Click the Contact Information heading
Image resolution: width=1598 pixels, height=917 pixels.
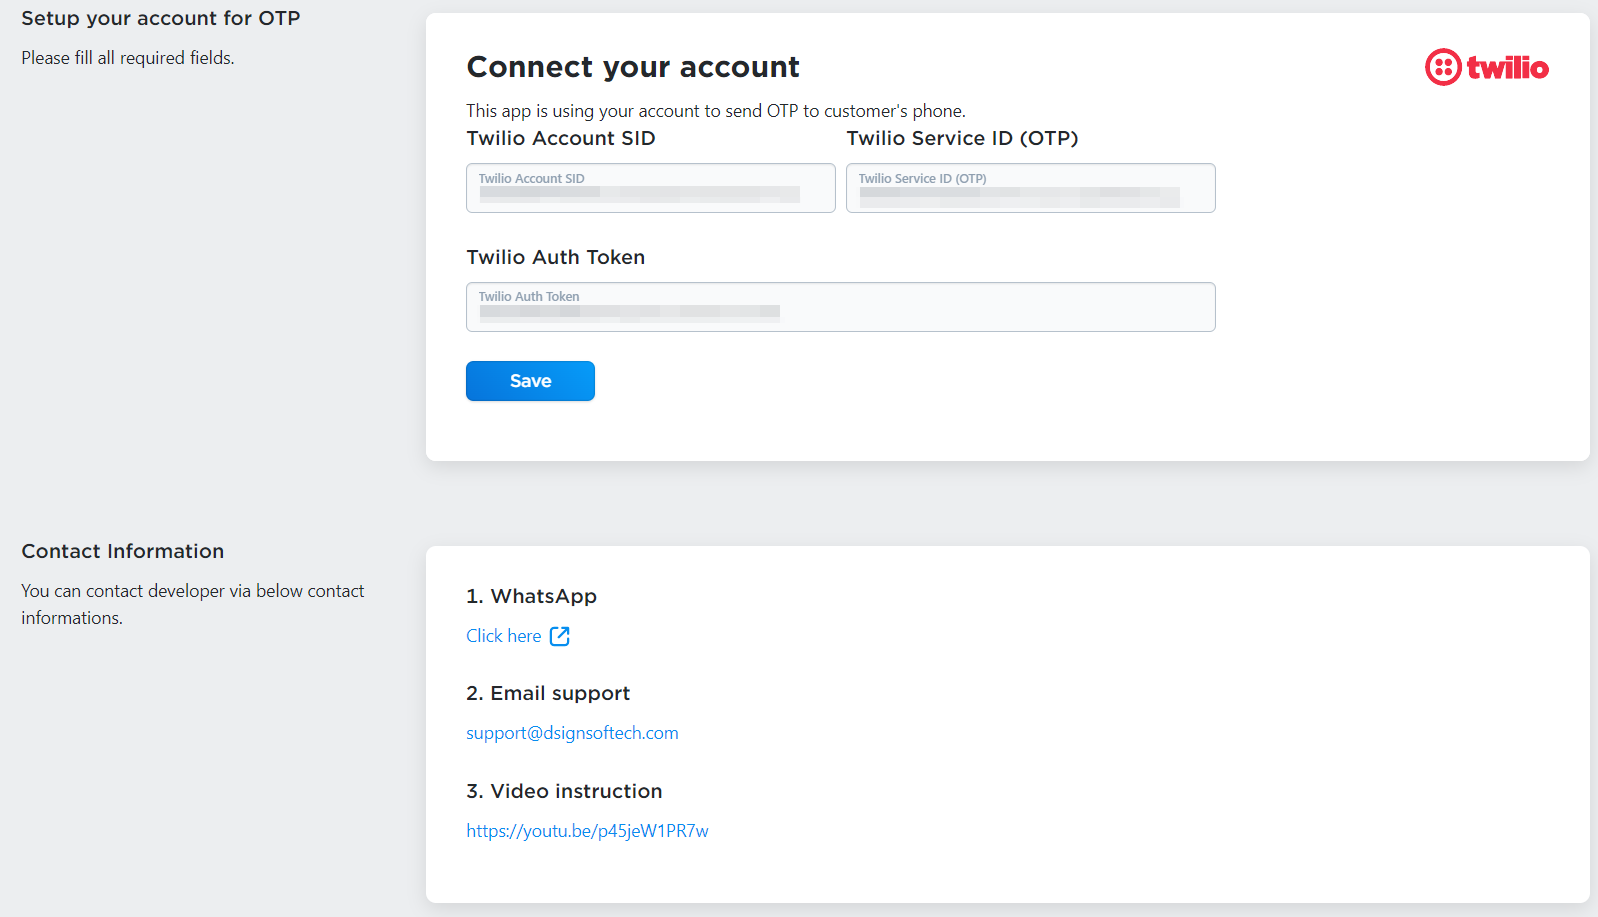(123, 551)
